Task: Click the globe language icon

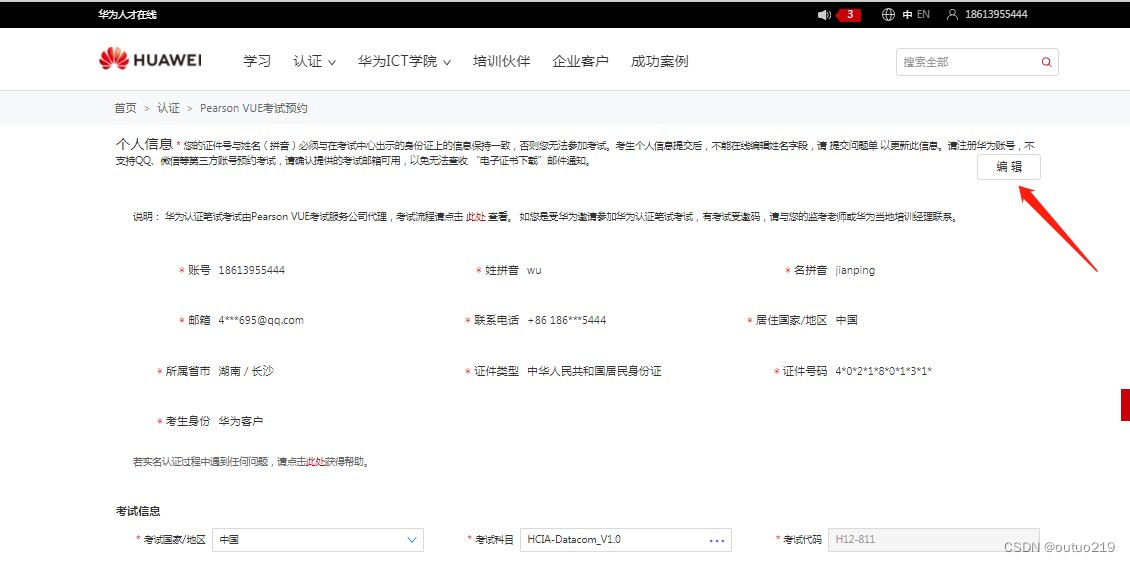Action: pyautogui.click(x=888, y=14)
